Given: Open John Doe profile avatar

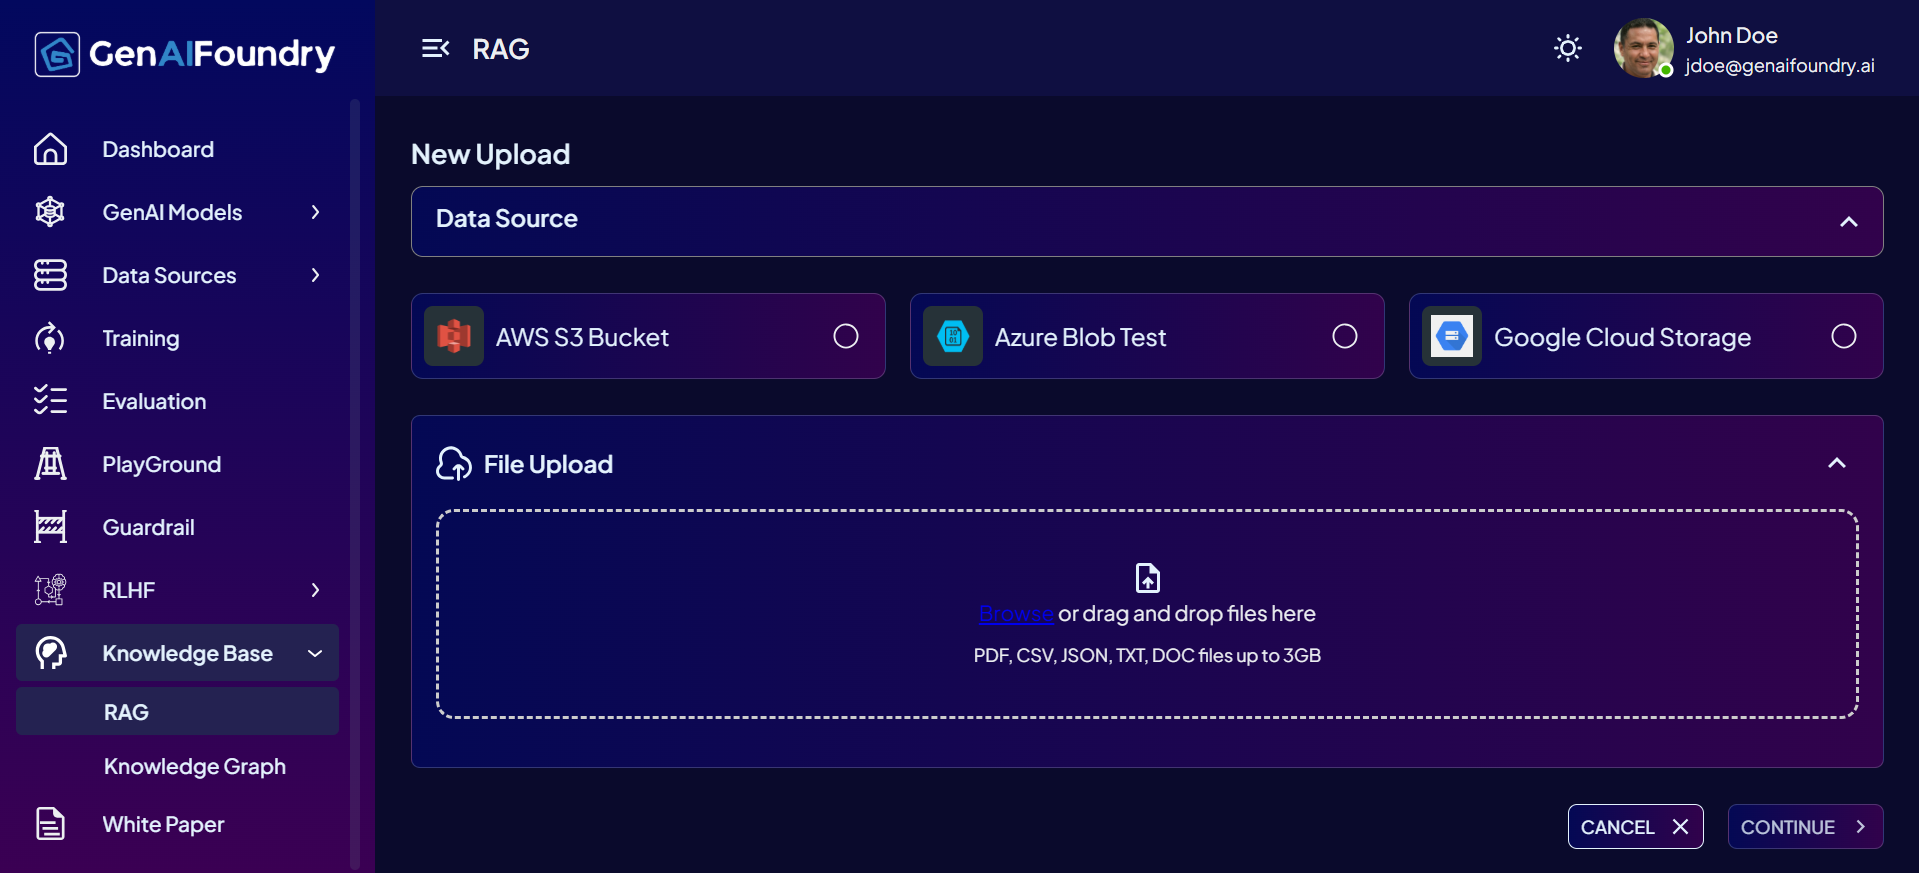Looking at the screenshot, I should pos(1643,48).
